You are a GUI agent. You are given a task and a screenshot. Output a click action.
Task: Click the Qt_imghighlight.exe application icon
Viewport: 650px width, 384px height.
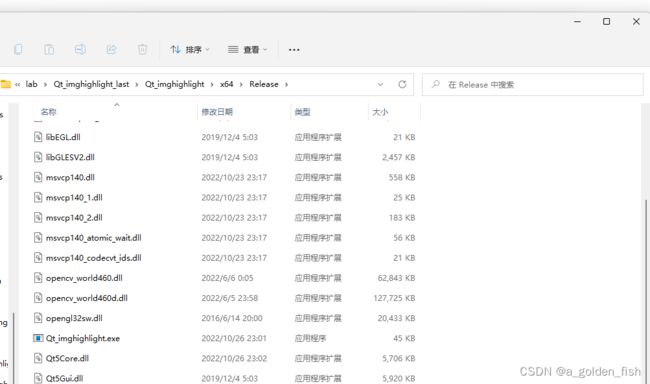click(x=38, y=338)
